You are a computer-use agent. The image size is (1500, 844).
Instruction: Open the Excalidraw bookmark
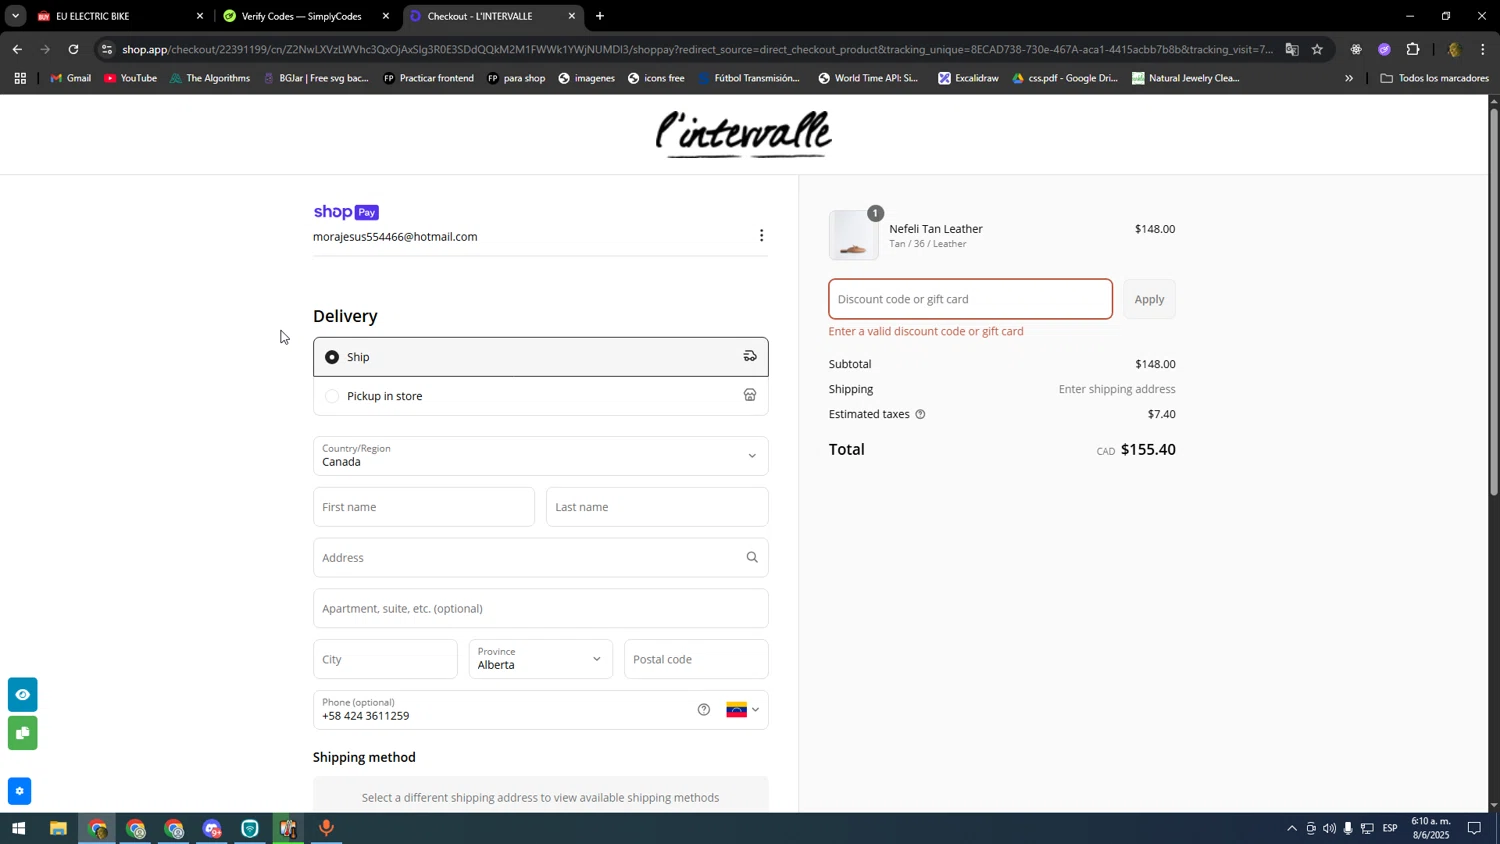point(968,78)
